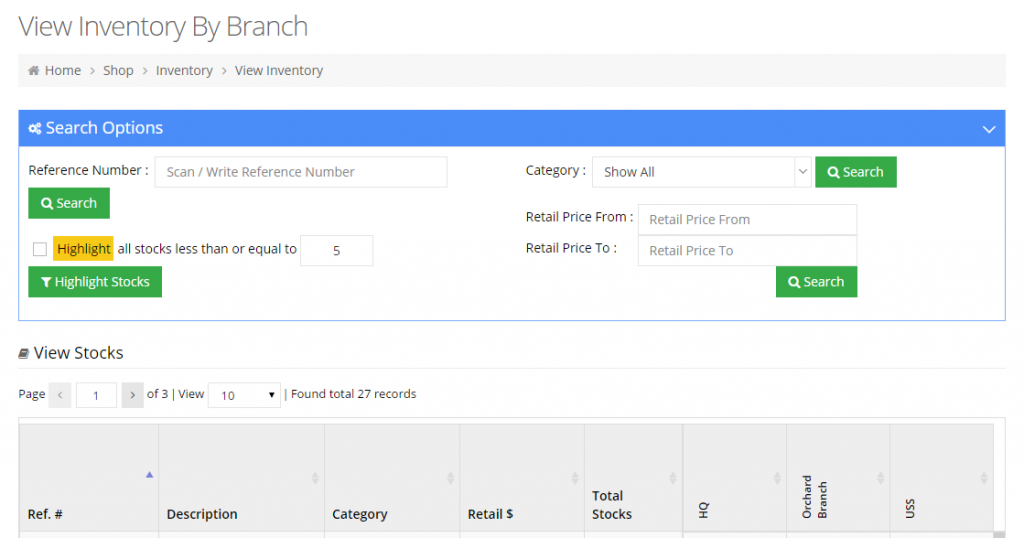Sort the Category column

point(450,478)
